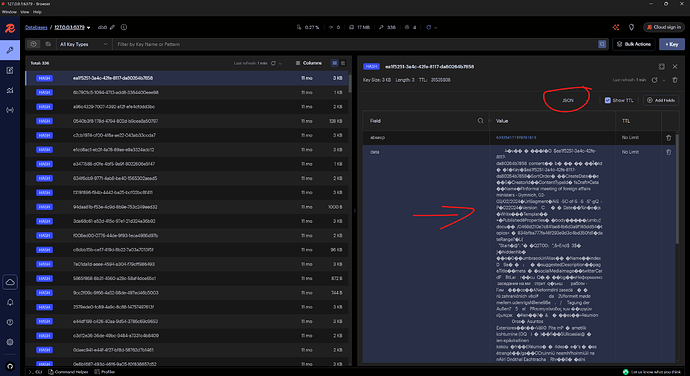The image size is (690, 376).
Task: Click 'Let us know what you think' feedback
Action: coord(652,372)
